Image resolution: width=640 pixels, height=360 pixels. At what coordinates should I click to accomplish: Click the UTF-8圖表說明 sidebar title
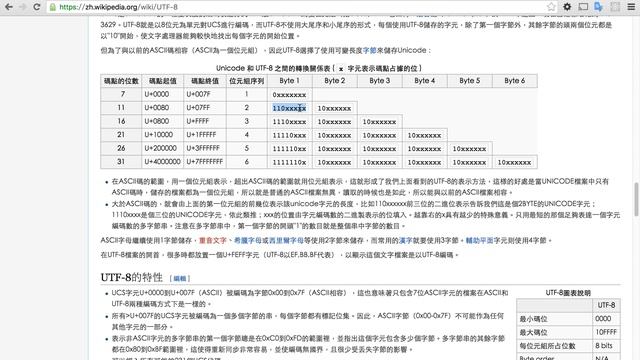pyautogui.click(x=568, y=293)
